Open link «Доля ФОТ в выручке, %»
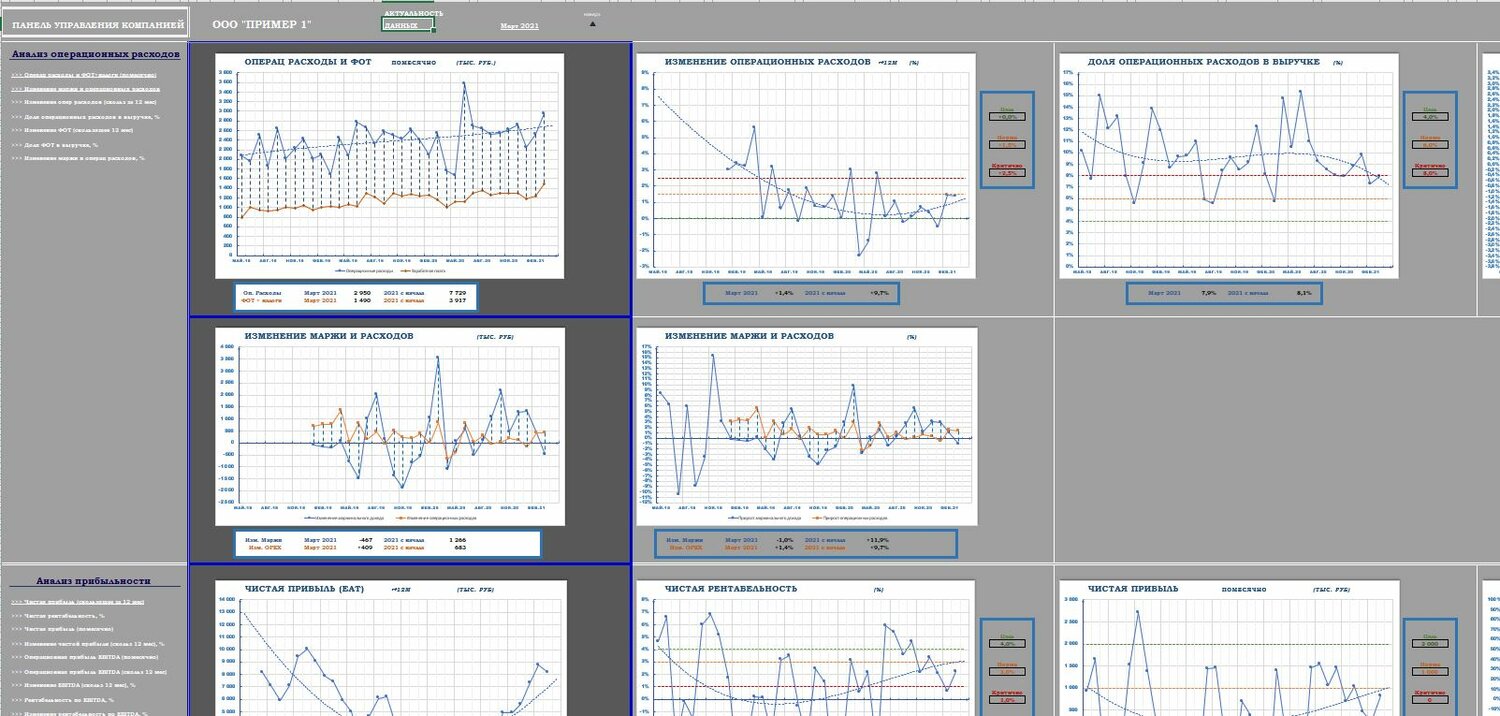Screen dimensions: 1500x716 pyautogui.click(x=54, y=144)
